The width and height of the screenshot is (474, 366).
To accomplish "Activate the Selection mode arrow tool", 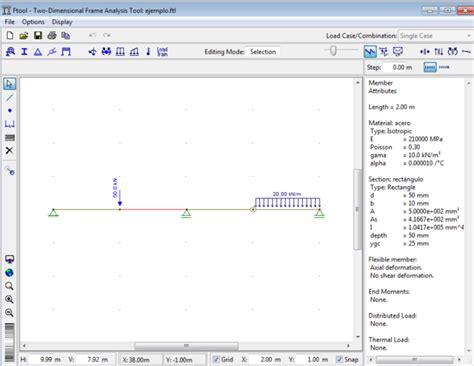I will [9, 84].
